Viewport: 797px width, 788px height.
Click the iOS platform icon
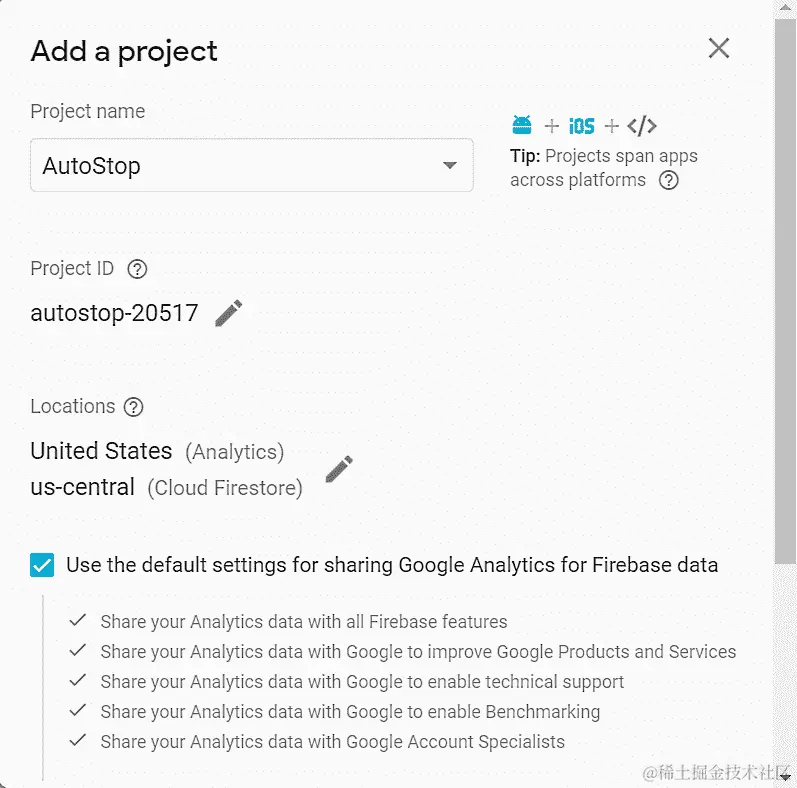[581, 126]
